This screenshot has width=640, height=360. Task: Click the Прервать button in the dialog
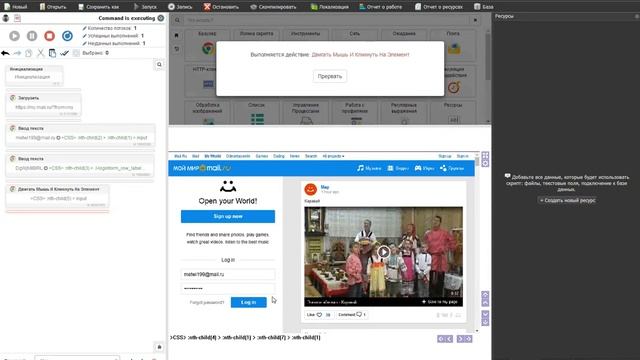pyautogui.click(x=330, y=76)
